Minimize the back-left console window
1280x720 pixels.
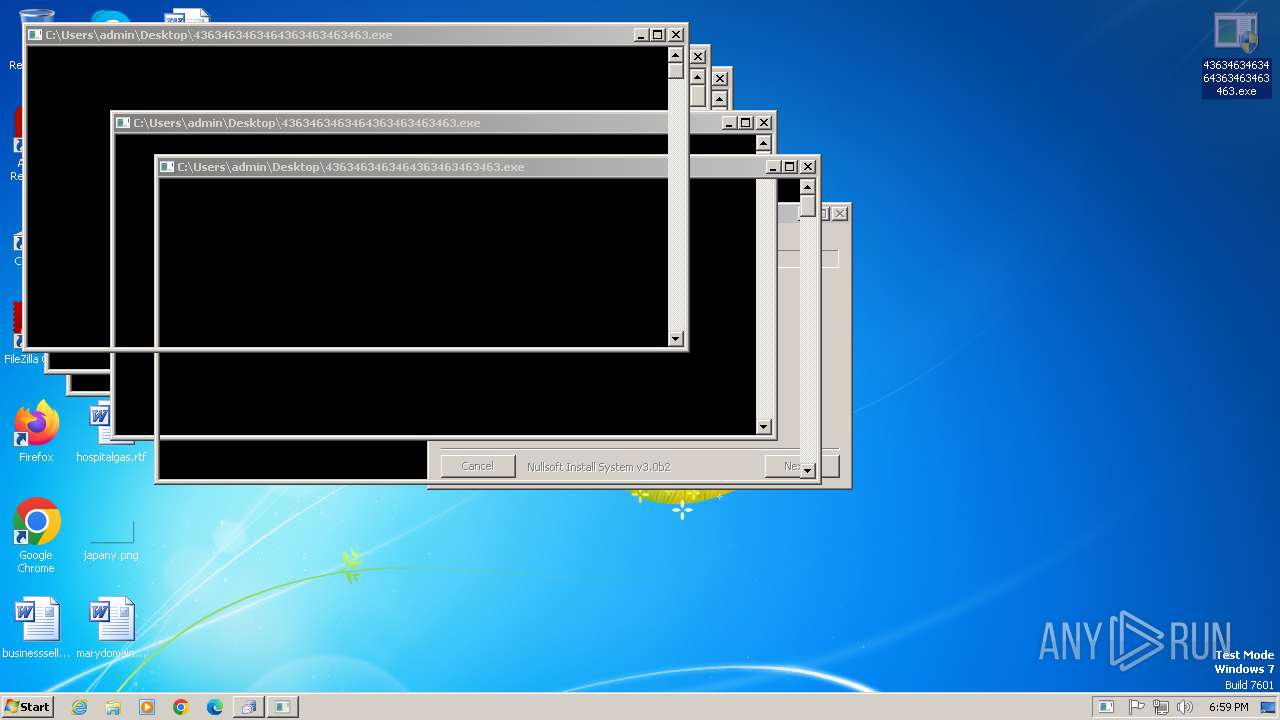click(x=641, y=35)
